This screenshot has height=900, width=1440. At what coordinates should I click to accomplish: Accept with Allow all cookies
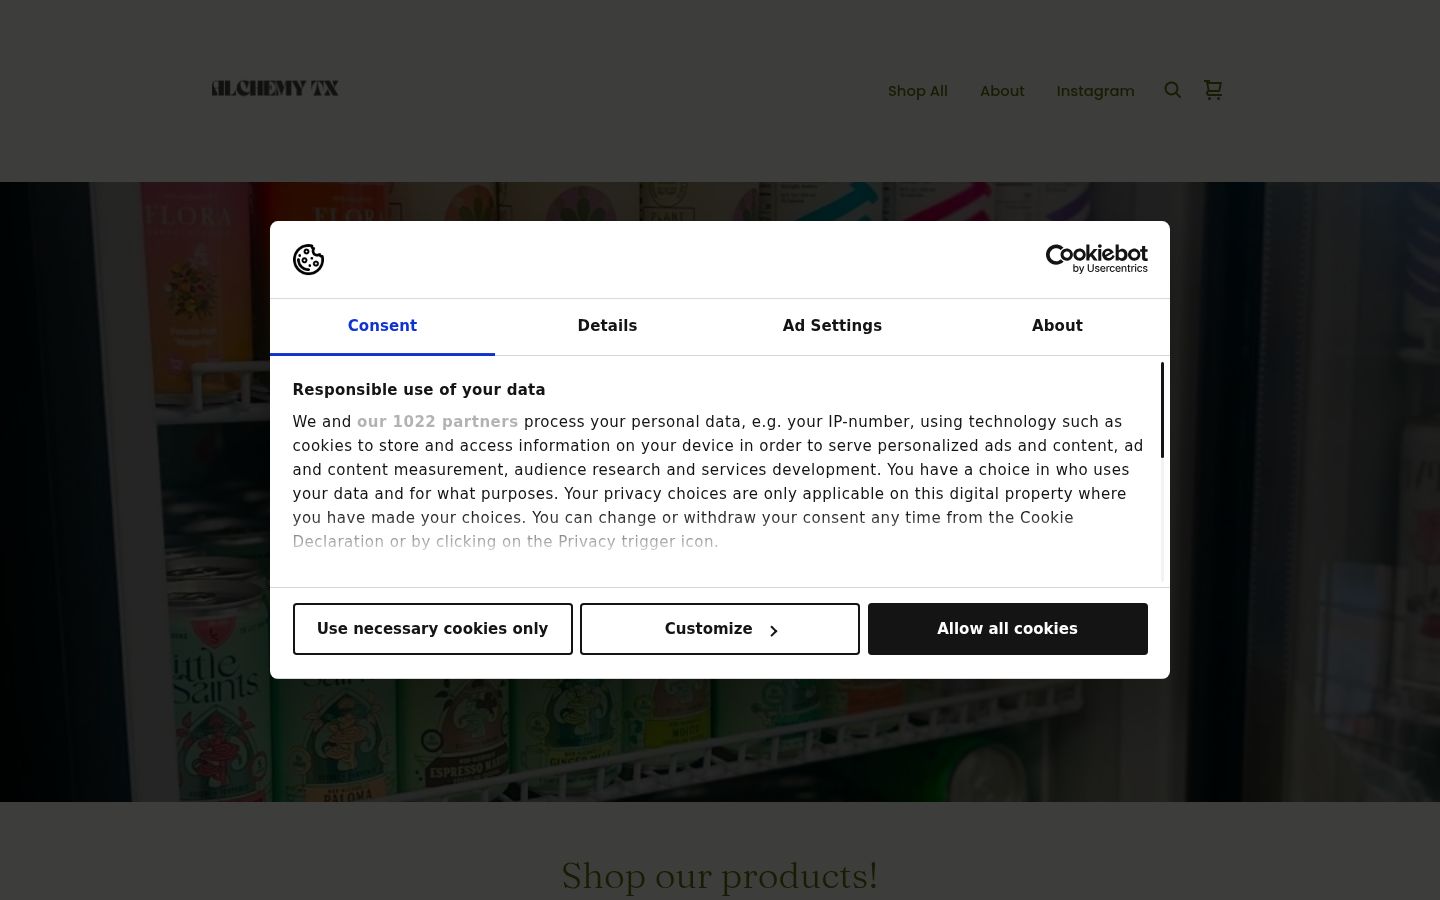pos(1008,629)
